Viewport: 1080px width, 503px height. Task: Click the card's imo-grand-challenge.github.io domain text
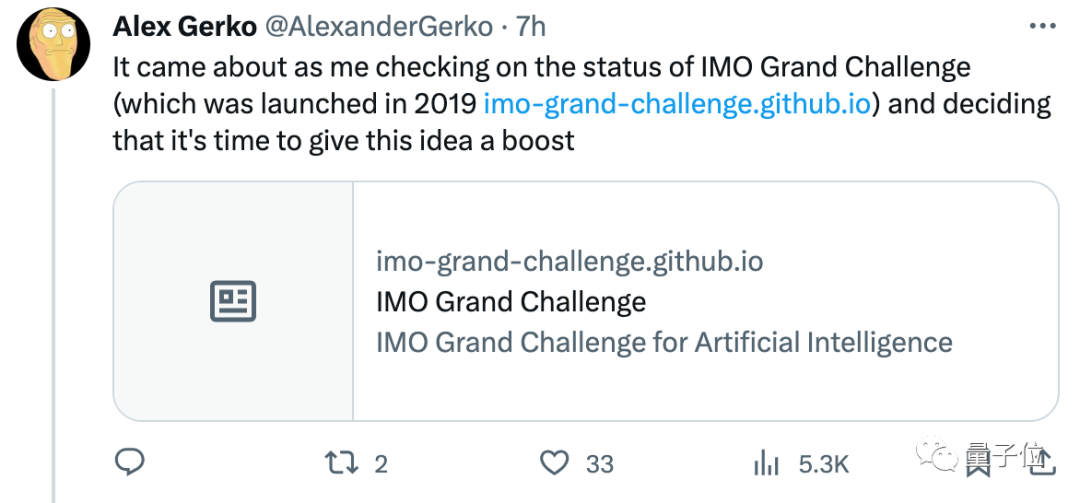570,262
